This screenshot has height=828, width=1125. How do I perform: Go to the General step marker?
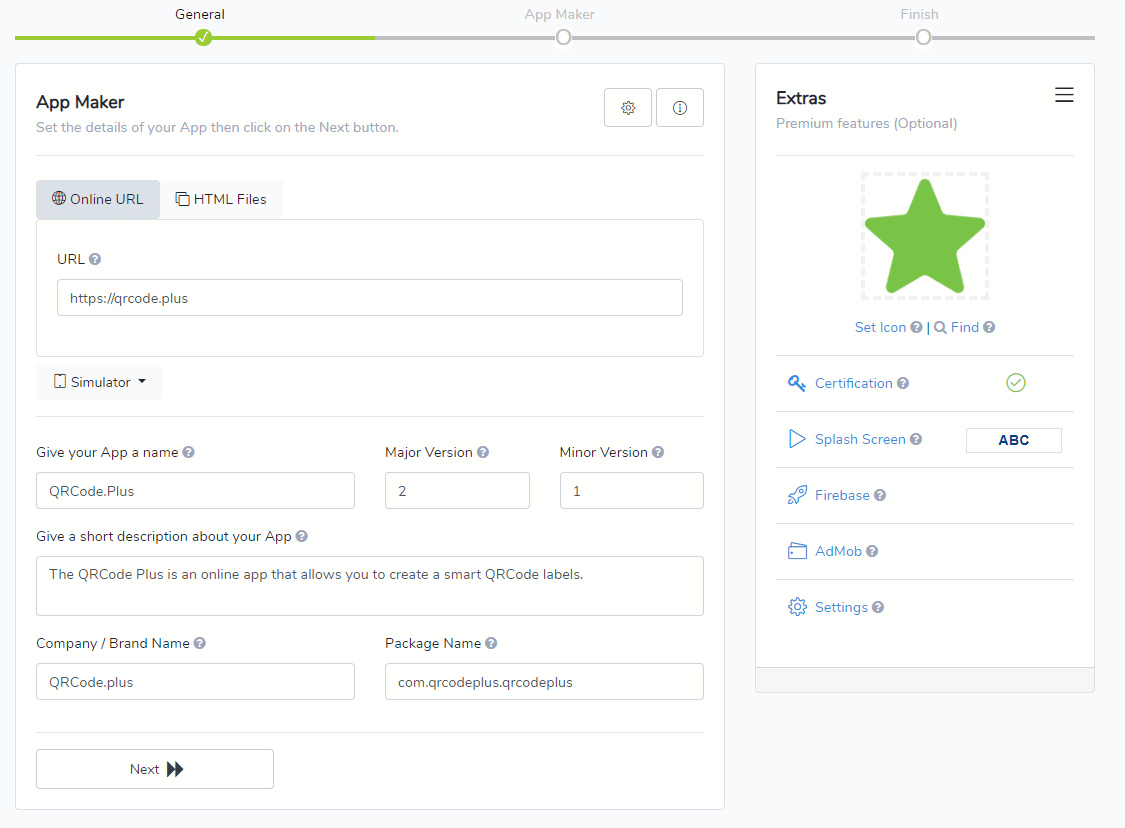[x=203, y=37]
